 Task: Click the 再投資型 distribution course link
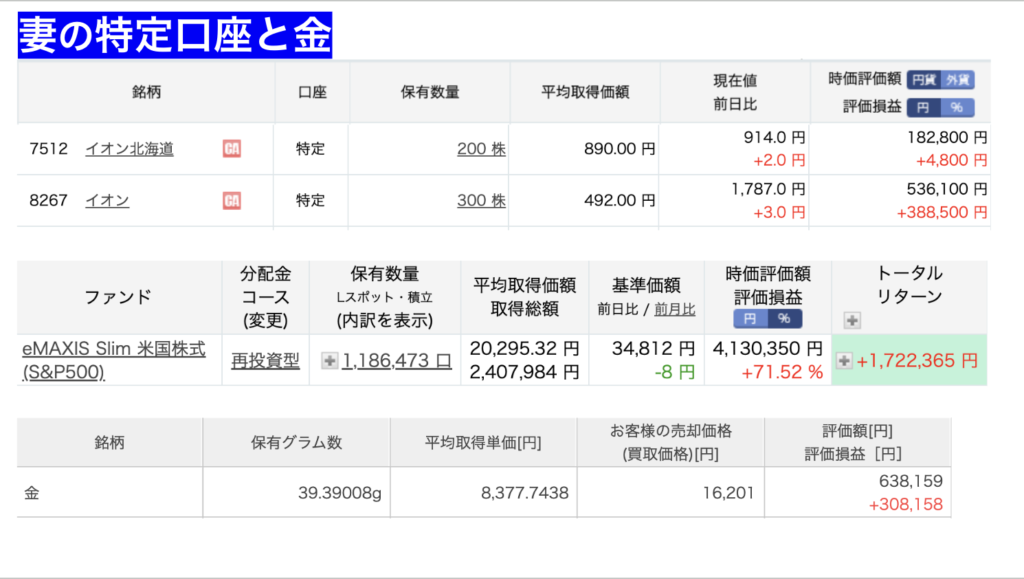click(x=265, y=361)
